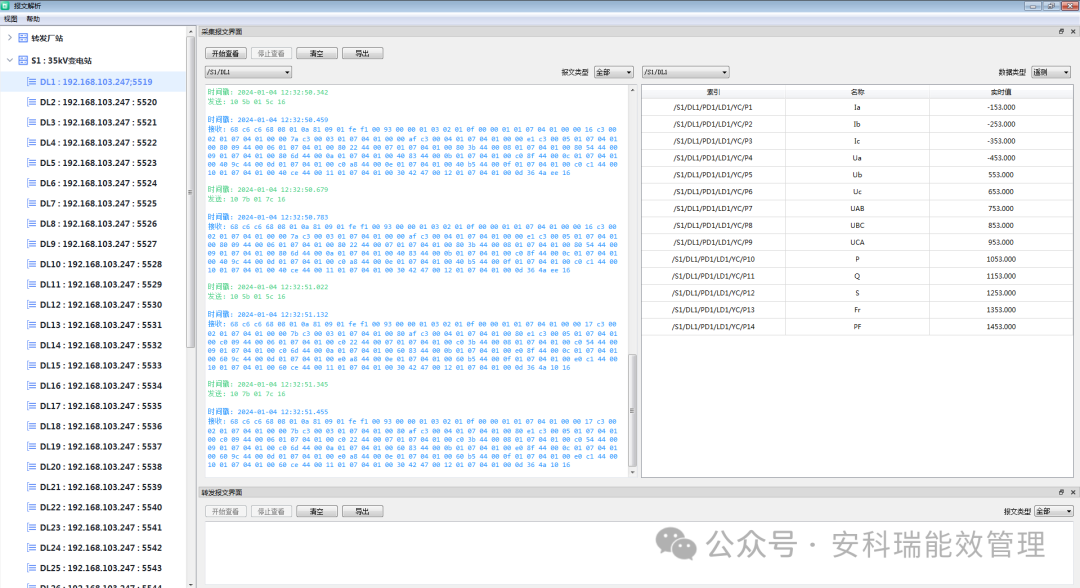Open the 视图 menu
Image resolution: width=1080 pixels, height=588 pixels.
click(x=10, y=19)
